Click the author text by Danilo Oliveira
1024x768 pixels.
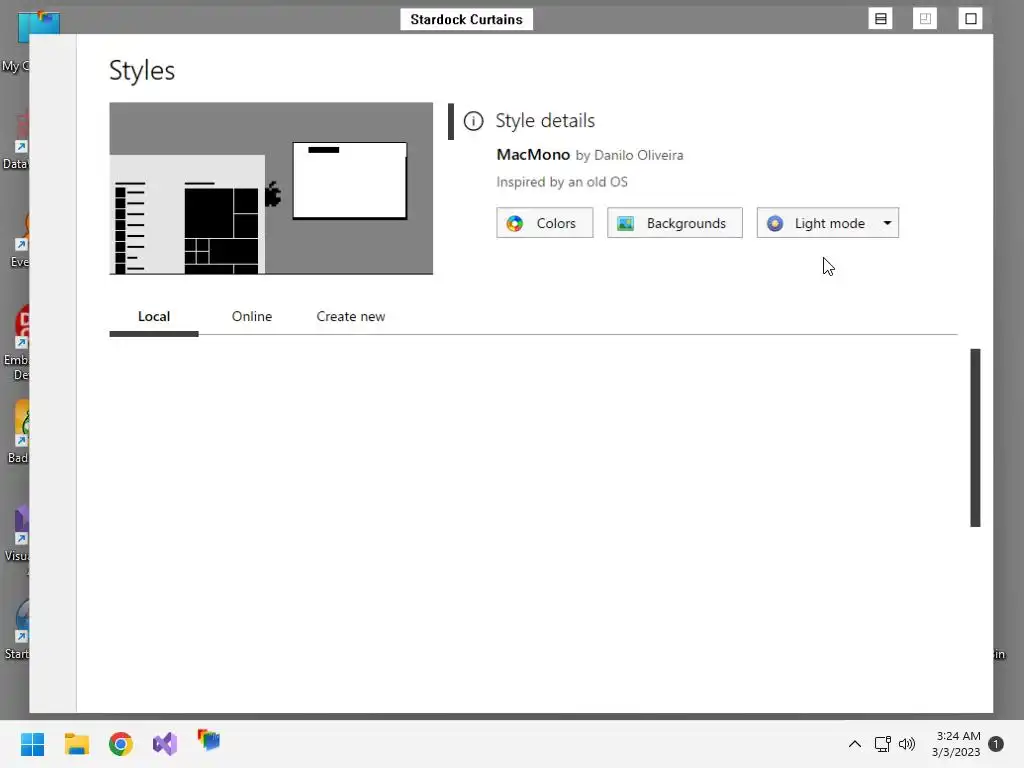tap(630, 155)
